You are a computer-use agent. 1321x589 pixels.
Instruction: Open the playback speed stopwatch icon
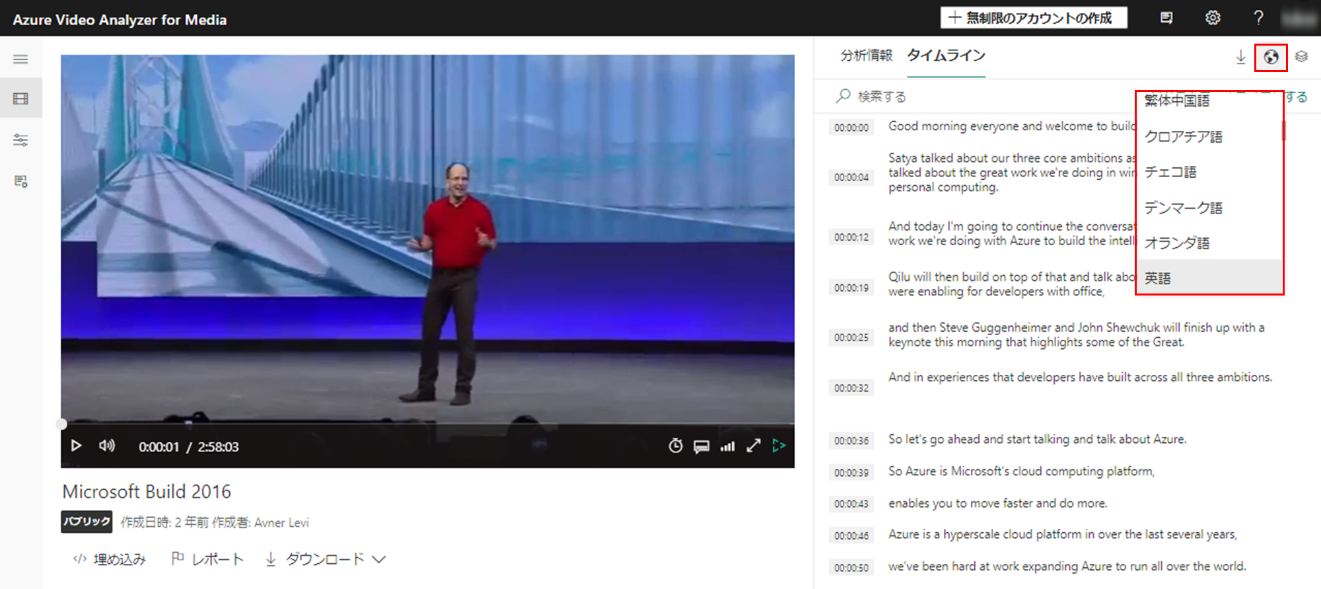[676, 446]
